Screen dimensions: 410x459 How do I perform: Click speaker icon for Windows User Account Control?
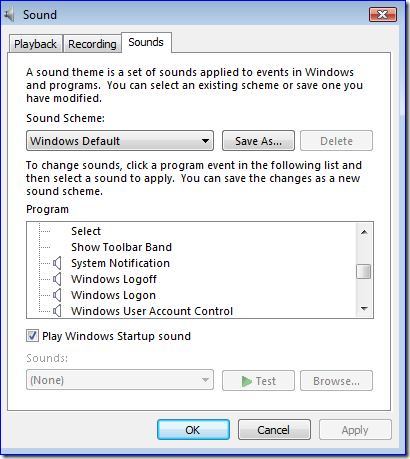click(x=57, y=311)
